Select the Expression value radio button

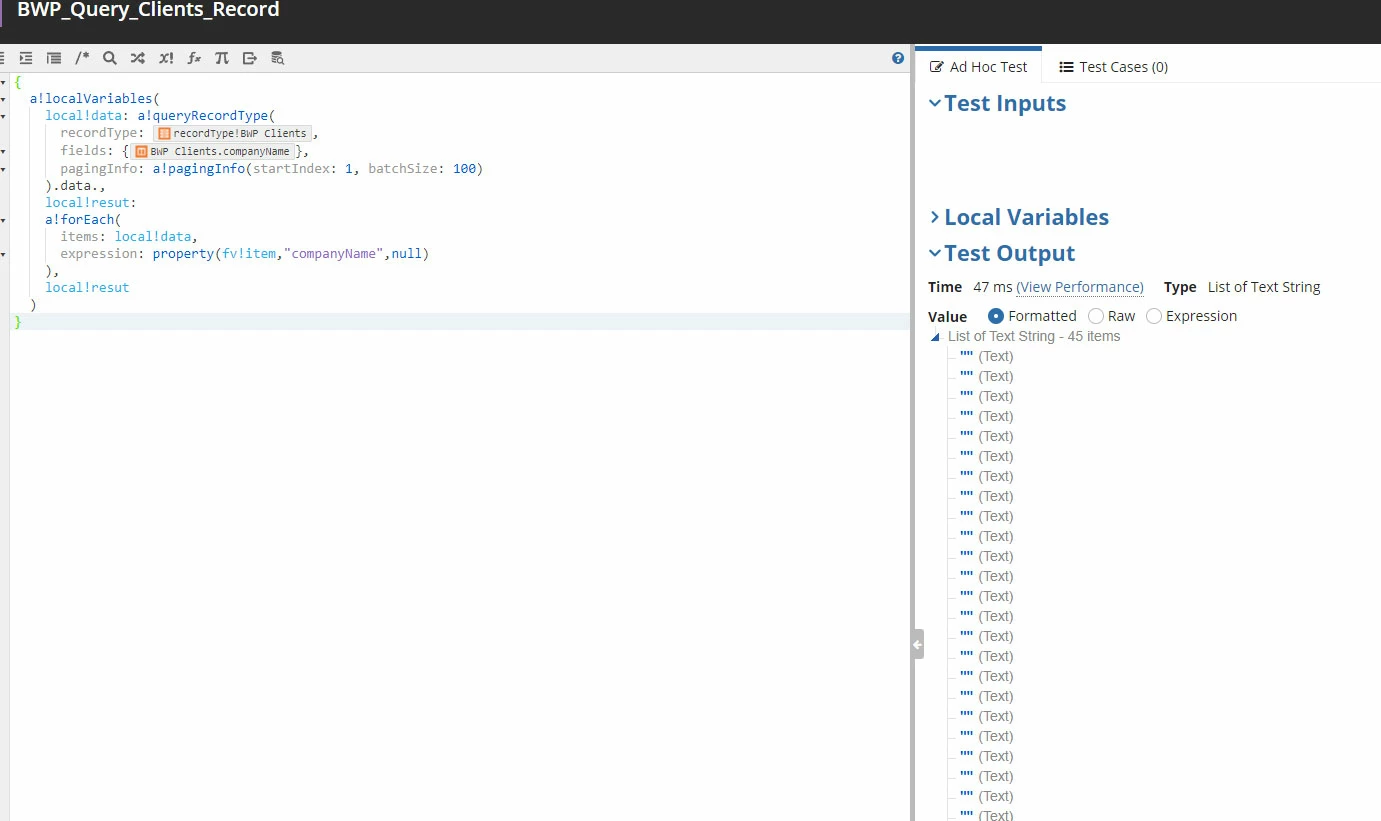pos(1154,316)
